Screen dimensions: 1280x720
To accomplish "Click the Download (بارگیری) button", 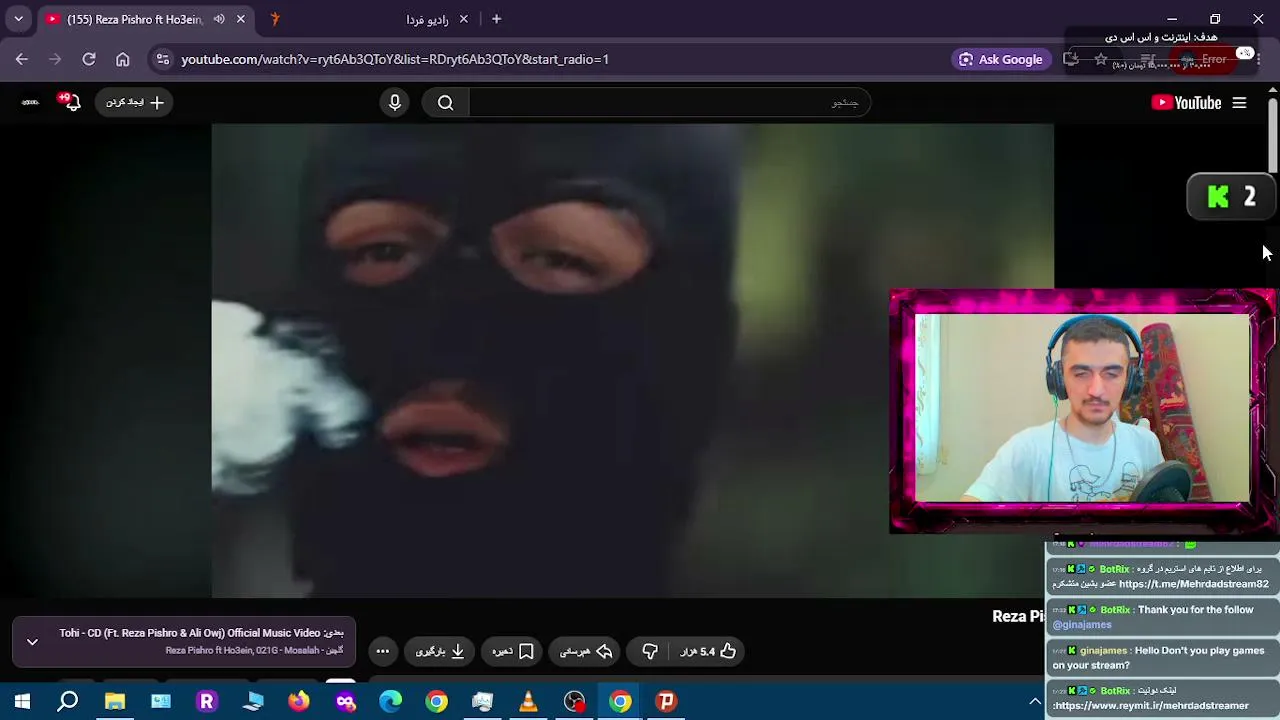I will (440, 651).
